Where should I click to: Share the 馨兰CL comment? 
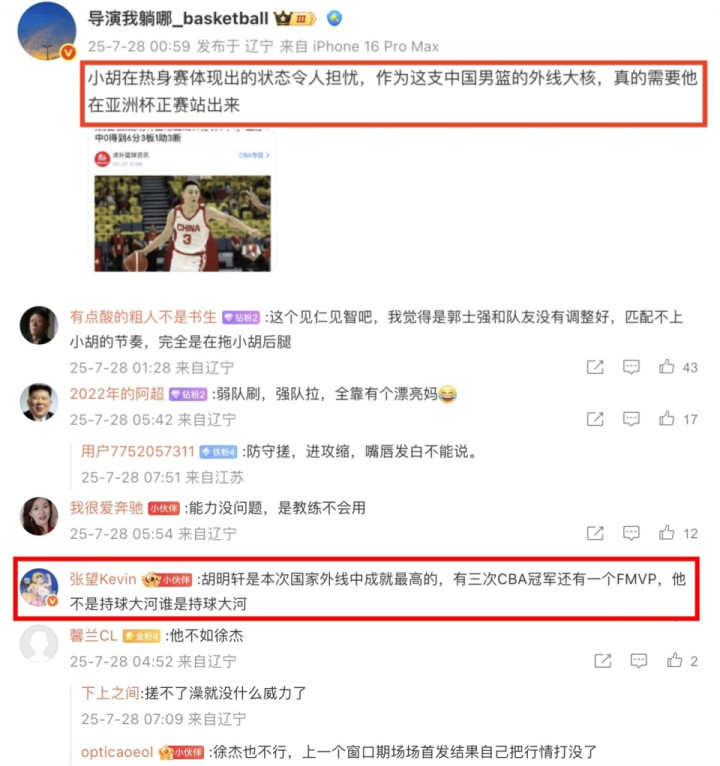[603, 661]
